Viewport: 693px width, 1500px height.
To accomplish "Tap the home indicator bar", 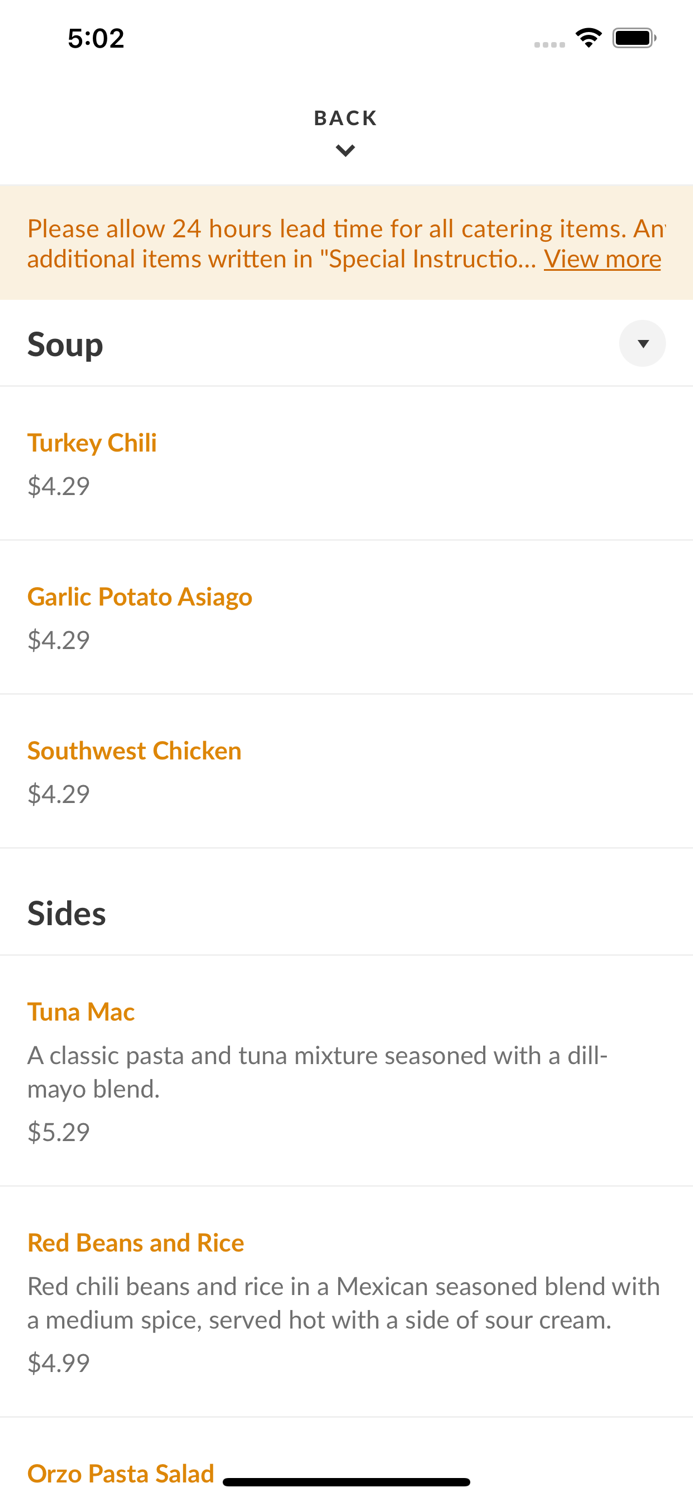I will [x=346, y=1481].
